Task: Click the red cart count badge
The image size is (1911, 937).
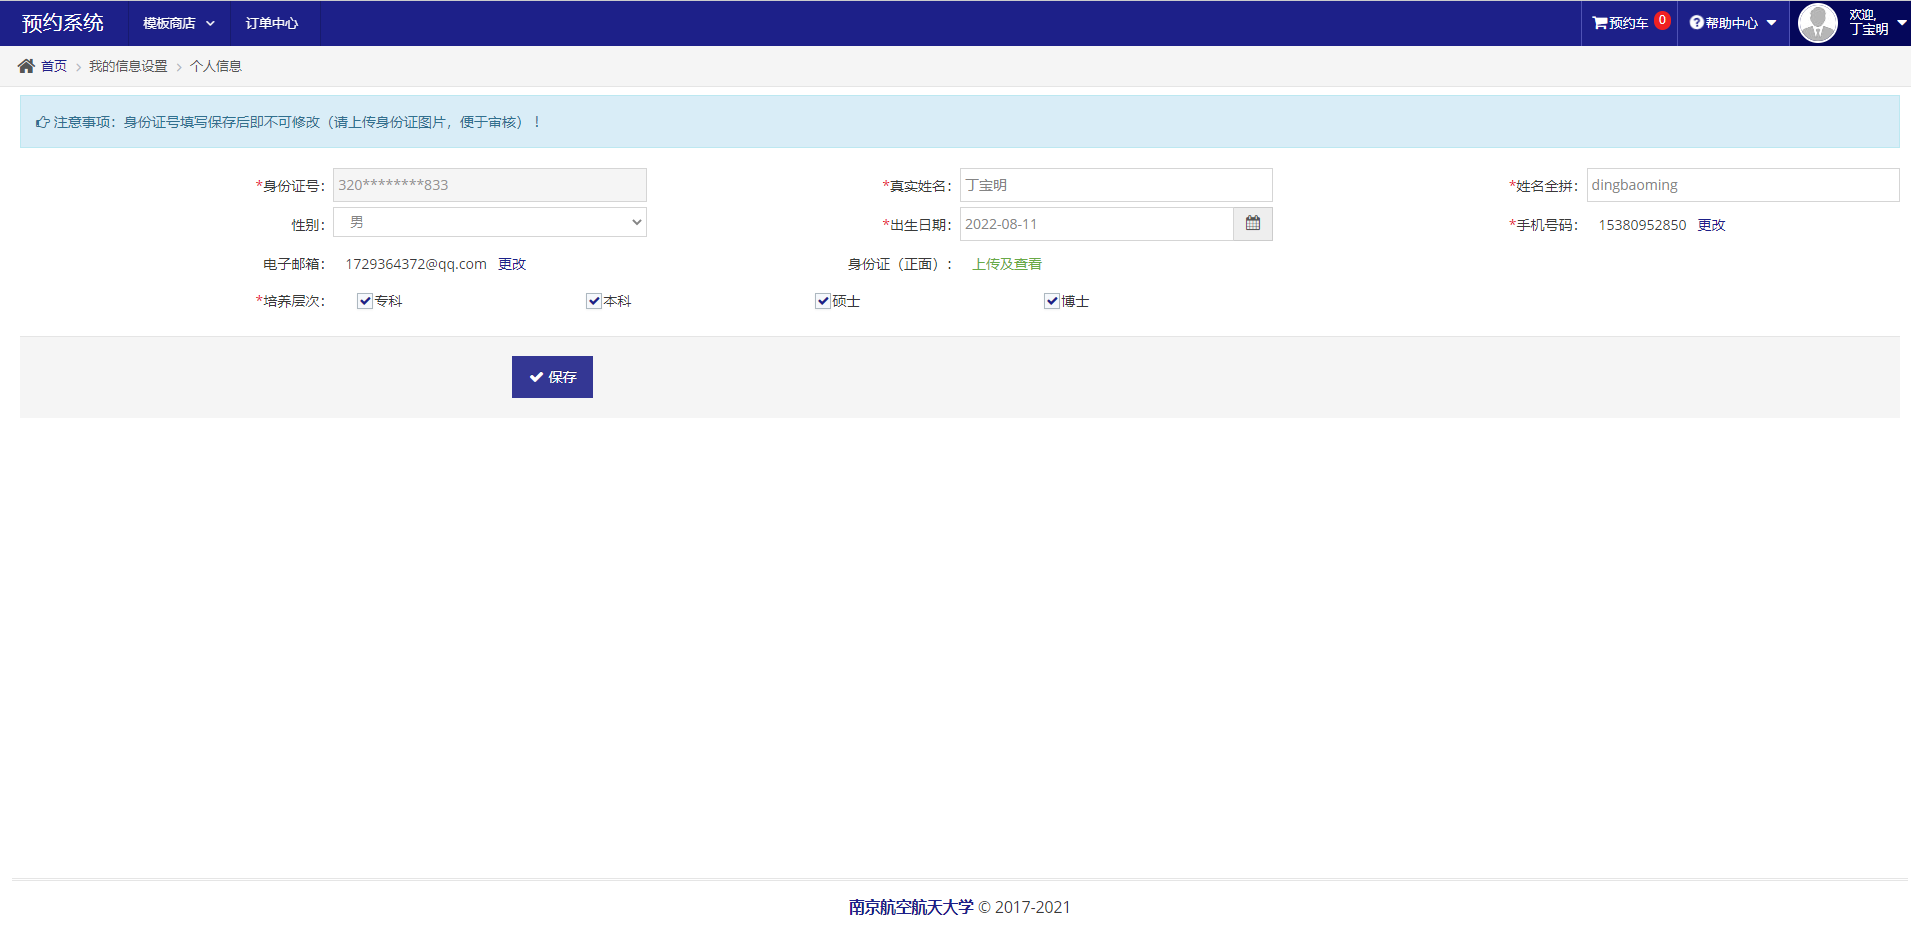Action: tap(1662, 20)
